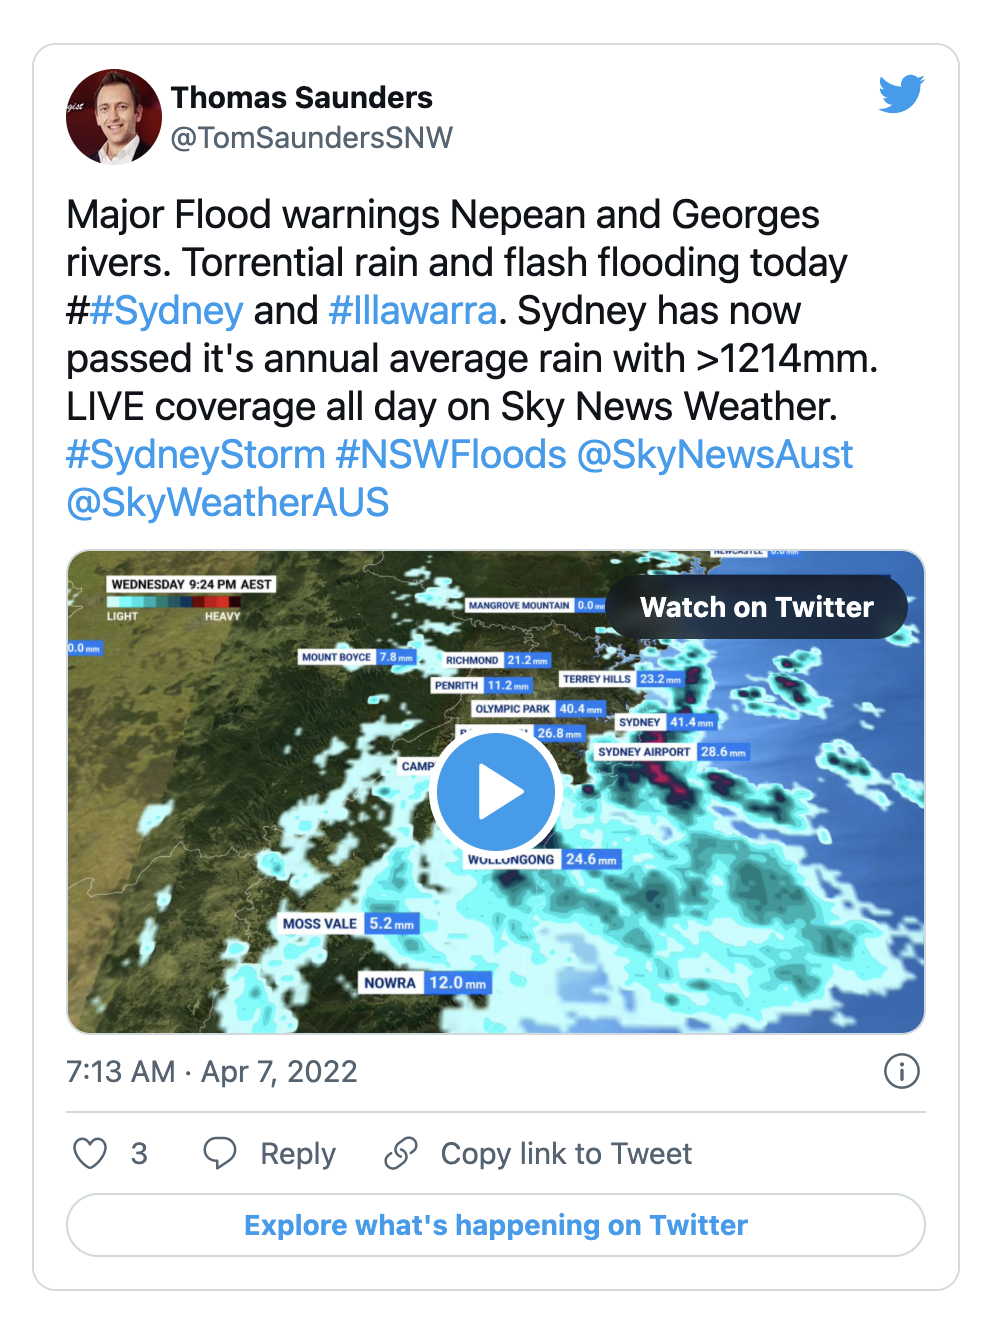Play the weather radar video

tap(496, 792)
